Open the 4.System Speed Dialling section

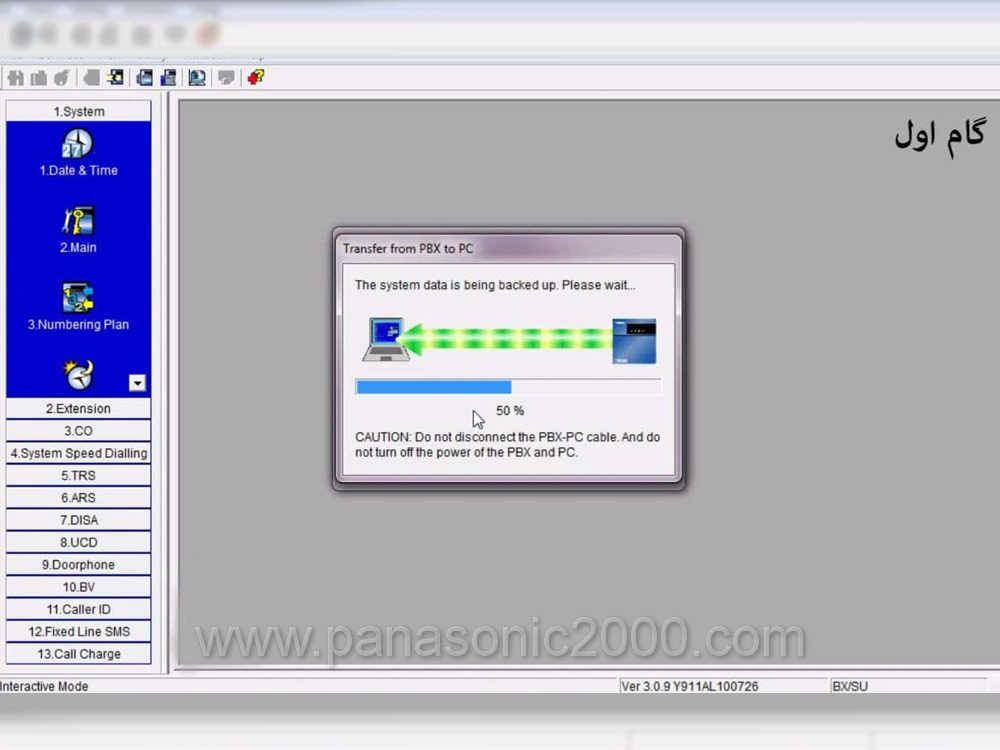(x=78, y=453)
